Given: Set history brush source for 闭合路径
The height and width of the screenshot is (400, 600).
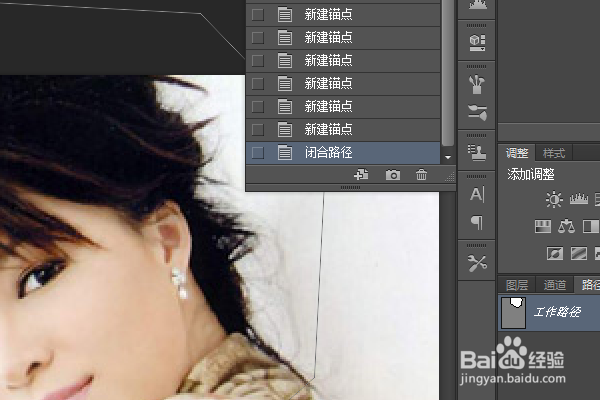Looking at the screenshot, I should pyautogui.click(x=258, y=153).
